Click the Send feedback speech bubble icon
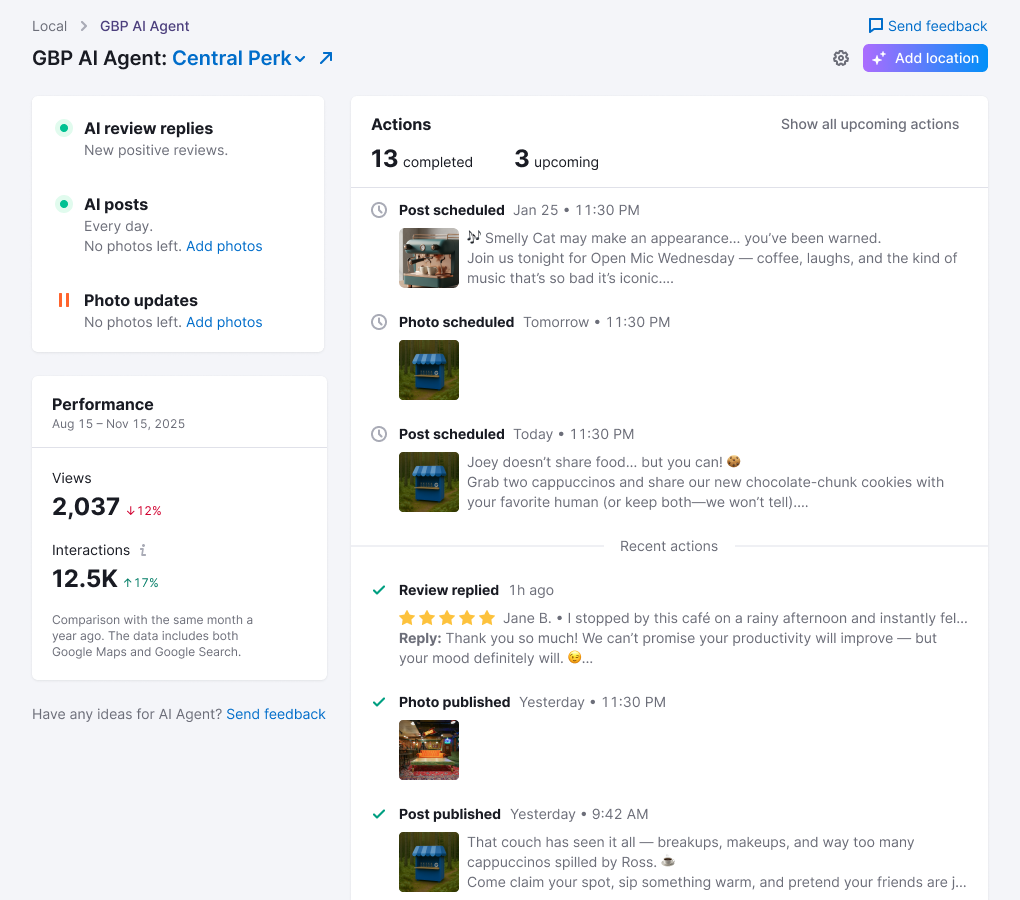The width and height of the screenshot is (1020, 900). pyautogui.click(x=876, y=25)
